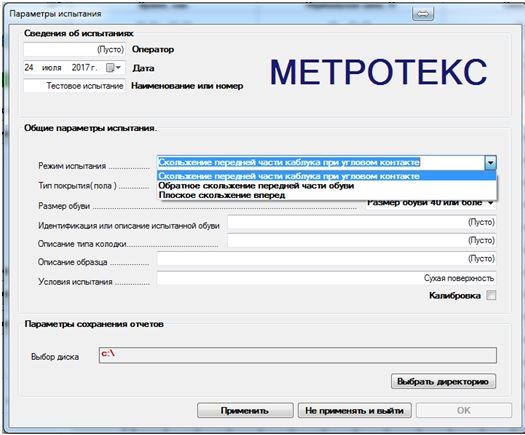Click the Выбрать директорию button
This screenshot has height=435, width=525.
pyautogui.click(x=443, y=381)
